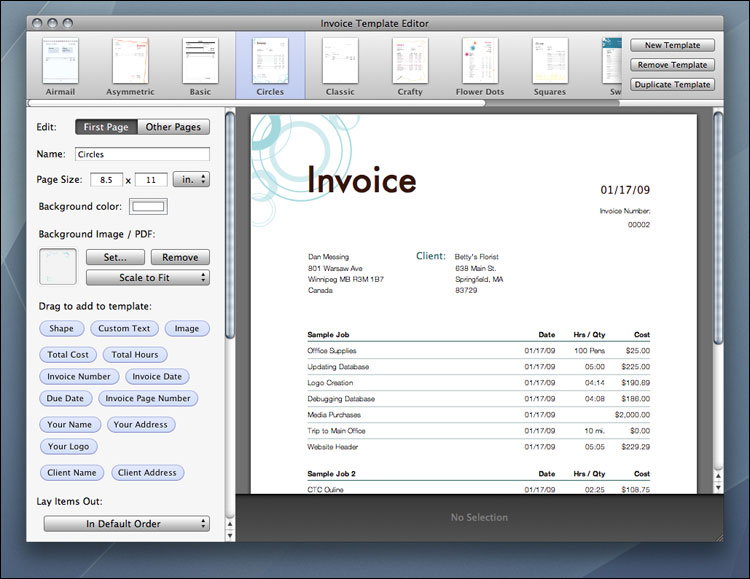Select the Classic template icon
Image resolution: width=750 pixels, height=579 pixels.
[340, 62]
